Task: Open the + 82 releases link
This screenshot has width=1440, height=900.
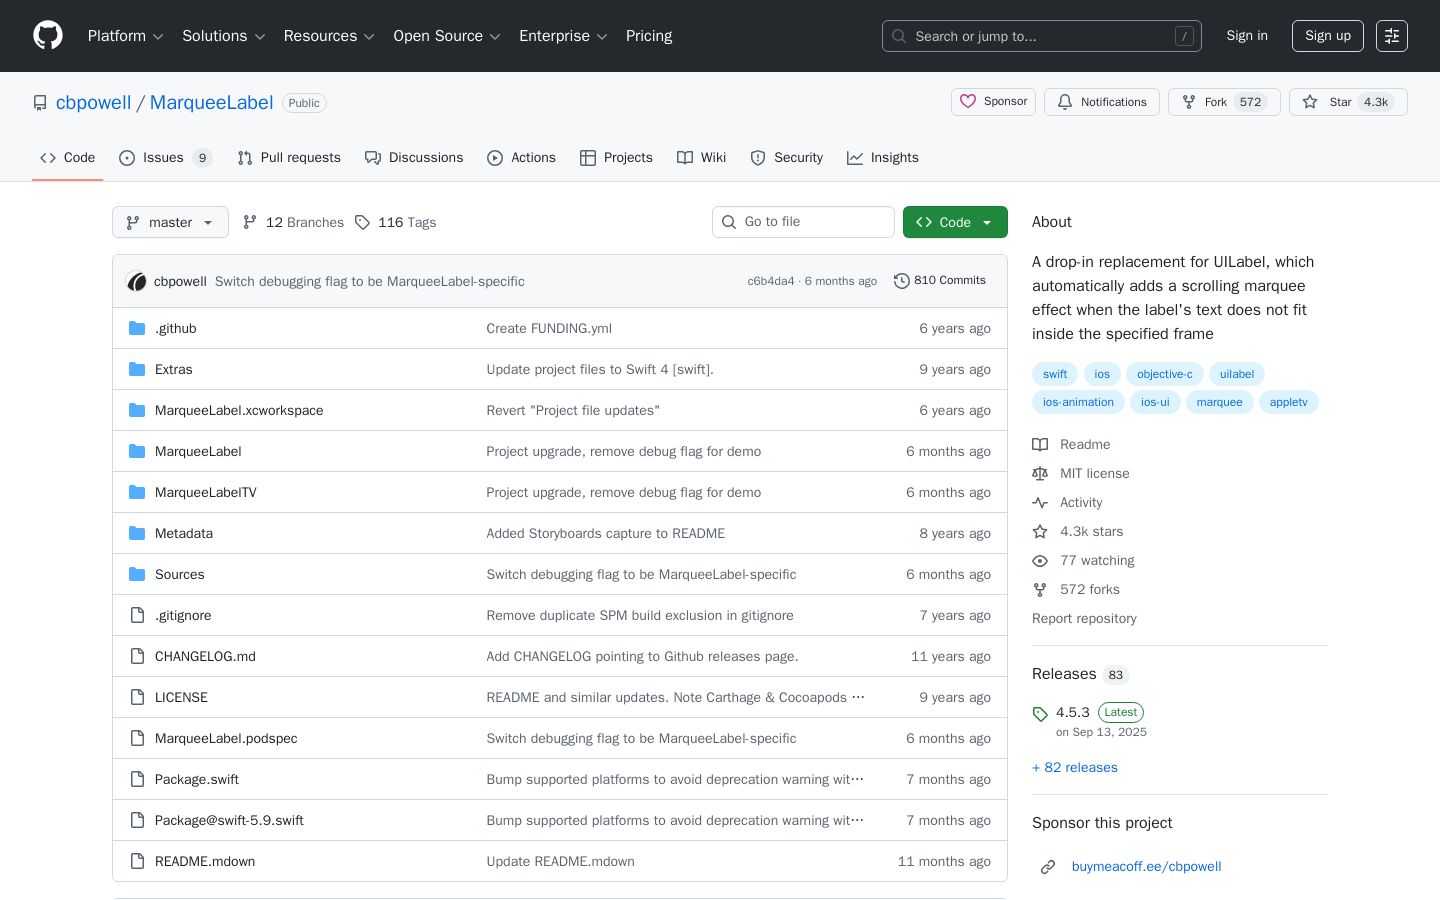Action: point(1075,768)
